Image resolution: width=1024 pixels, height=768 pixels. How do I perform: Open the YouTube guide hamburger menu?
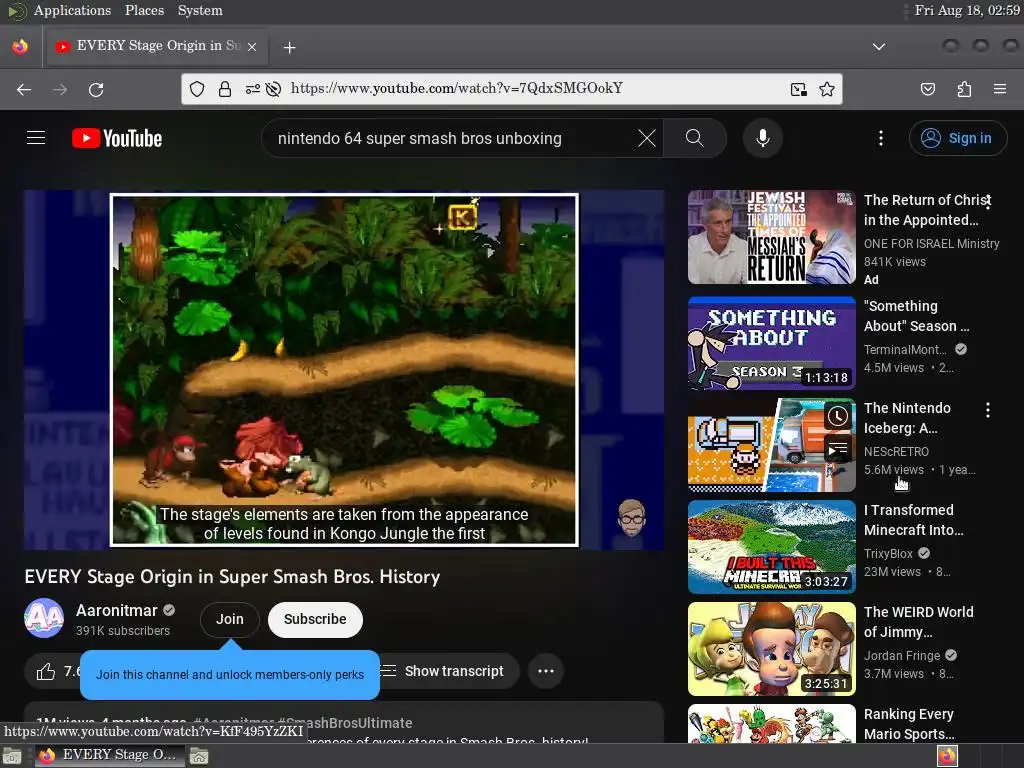pyautogui.click(x=36, y=138)
